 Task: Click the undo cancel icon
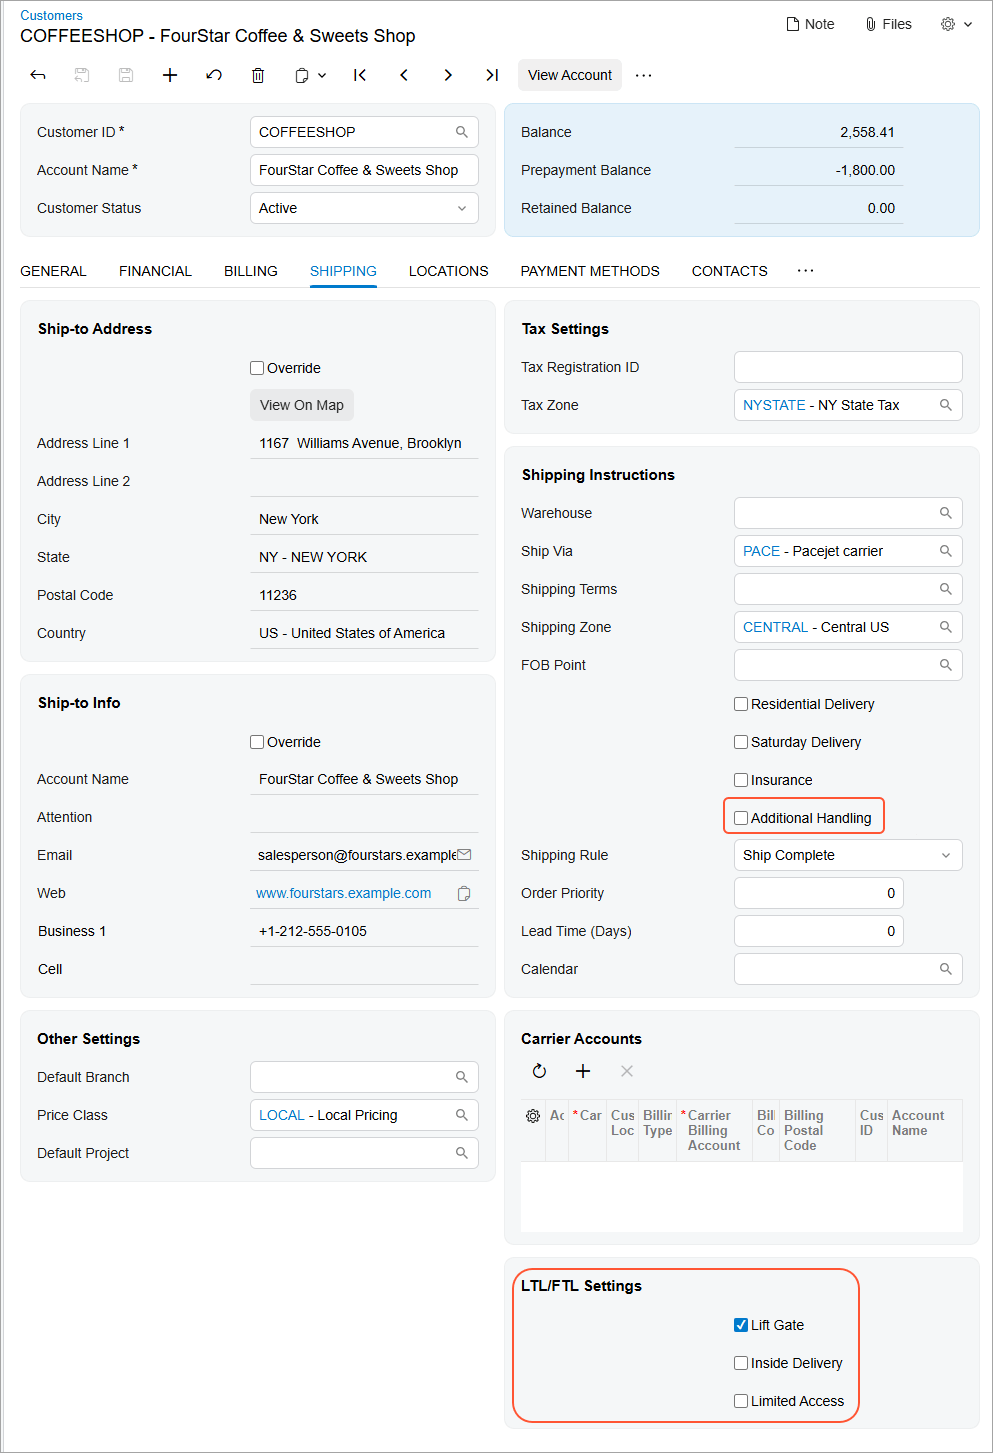click(214, 75)
